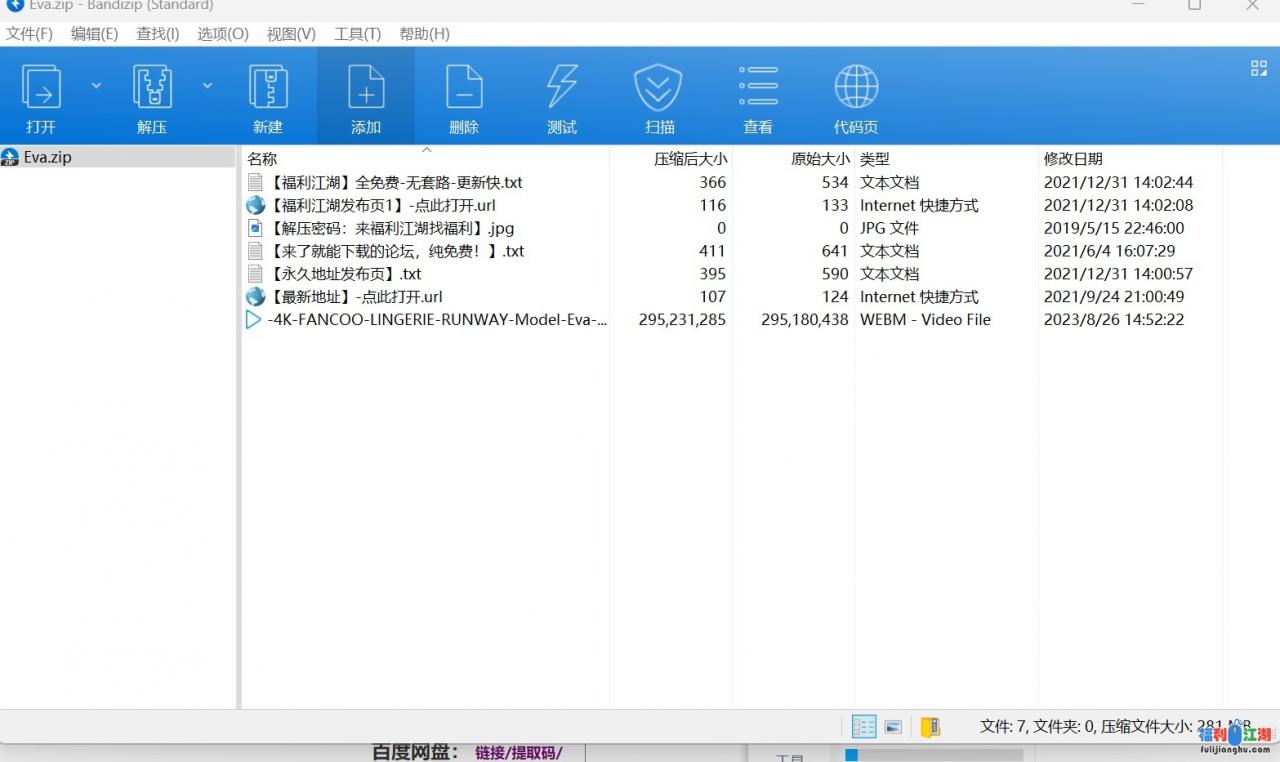Toggle the details list view in status bar

pos(863,727)
